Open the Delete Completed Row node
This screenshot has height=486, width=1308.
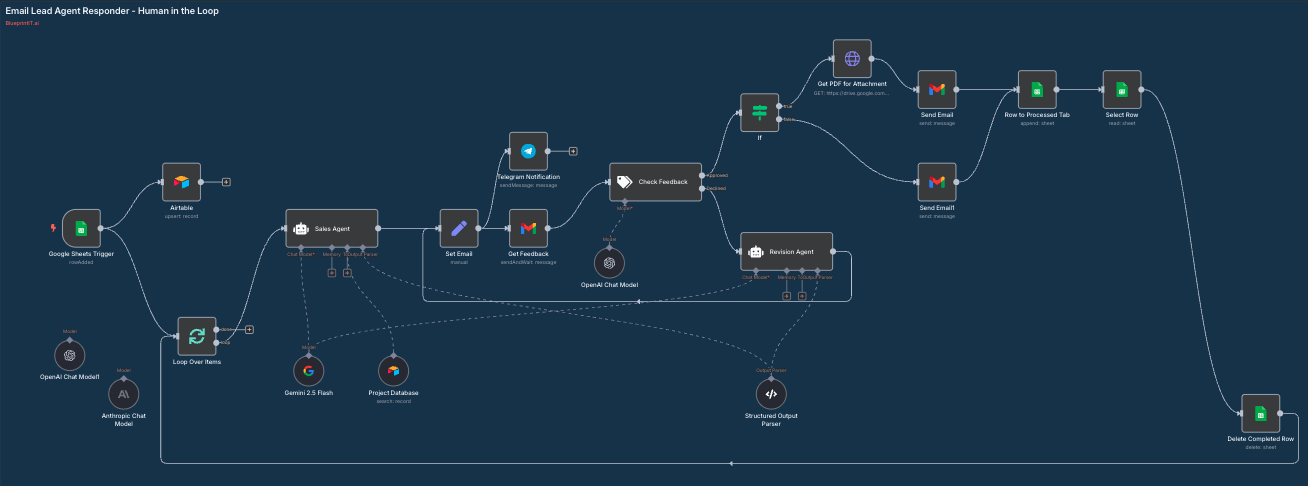(1260, 413)
